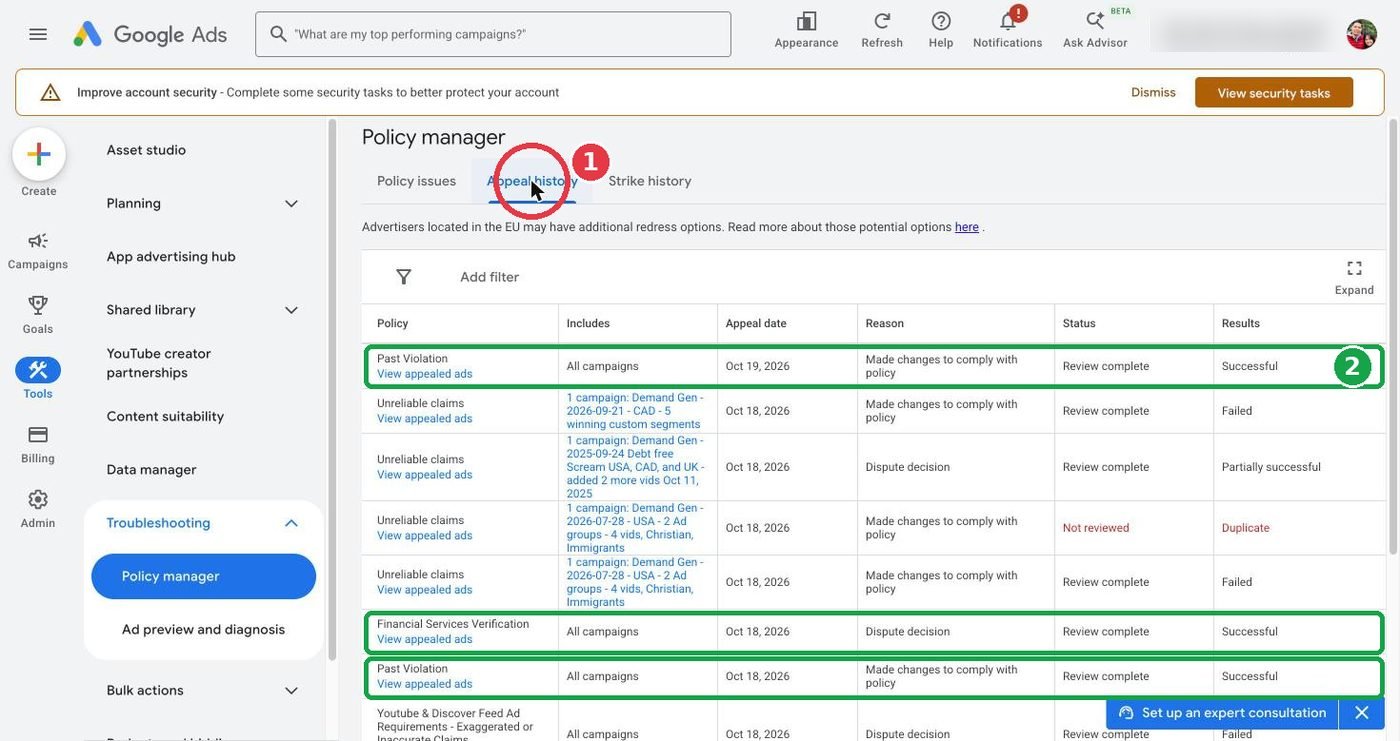
Task: Open the Demand Gen CAD campaign link
Action: [634, 411]
